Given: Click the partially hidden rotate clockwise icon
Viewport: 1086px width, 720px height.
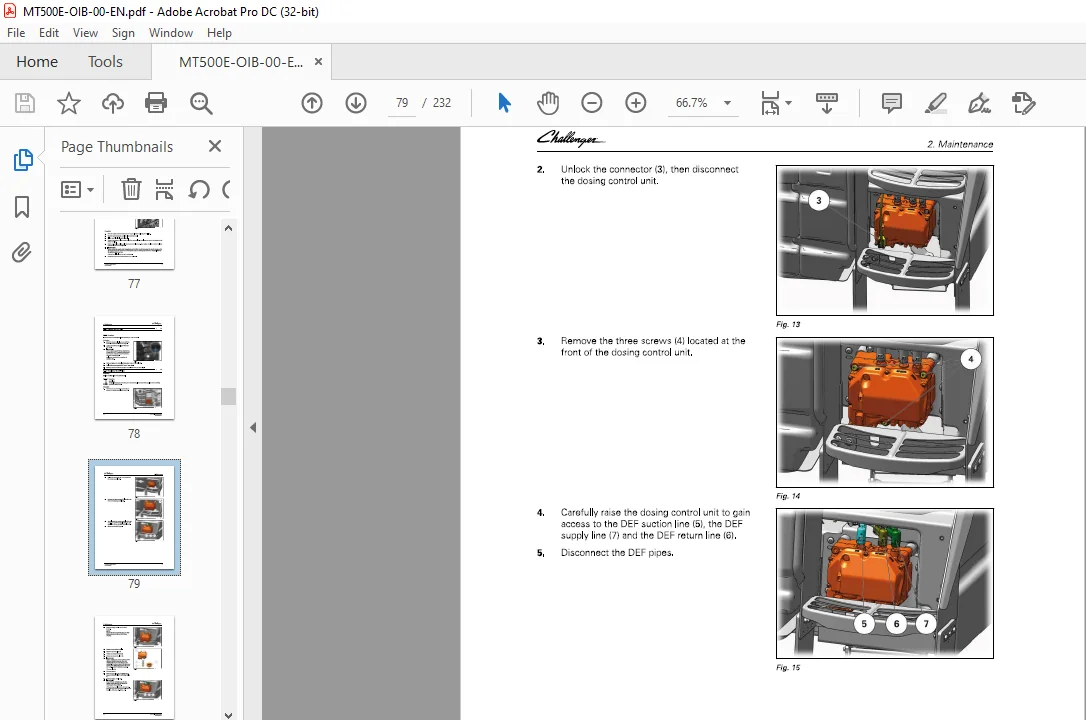Looking at the screenshot, I should pyautogui.click(x=226, y=189).
